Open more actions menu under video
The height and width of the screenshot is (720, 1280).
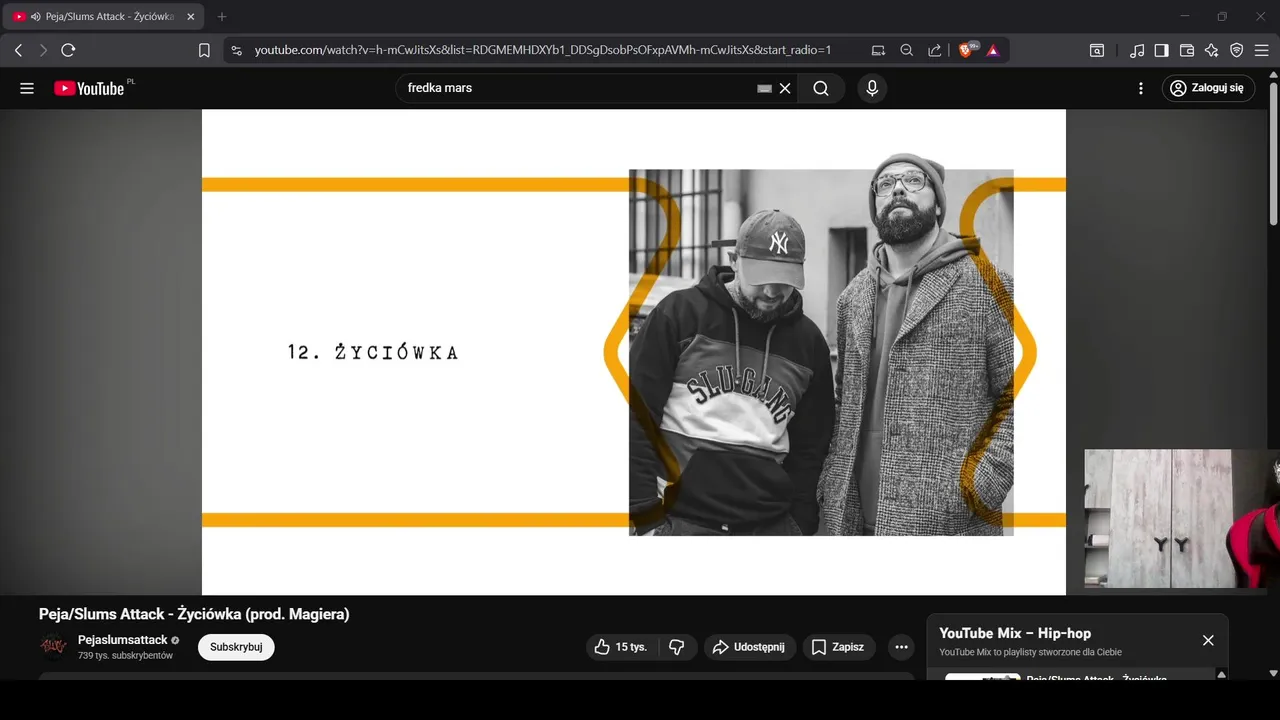[901, 647]
